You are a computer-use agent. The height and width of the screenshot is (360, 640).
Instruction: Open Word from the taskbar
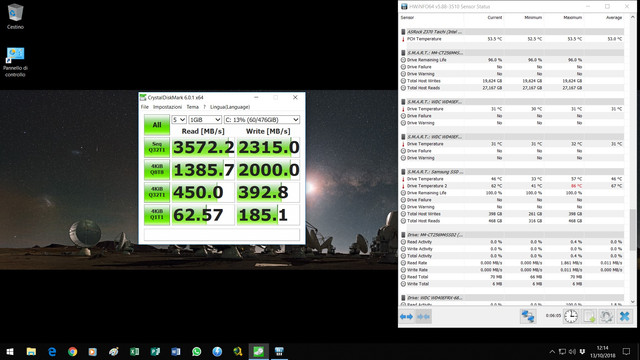click(x=176, y=351)
